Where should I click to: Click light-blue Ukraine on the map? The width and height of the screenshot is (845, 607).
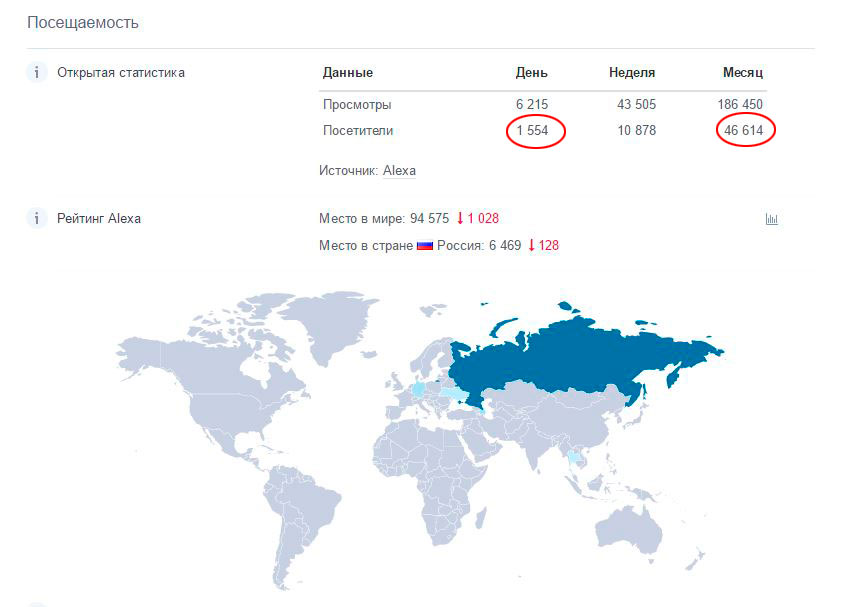coord(454,394)
